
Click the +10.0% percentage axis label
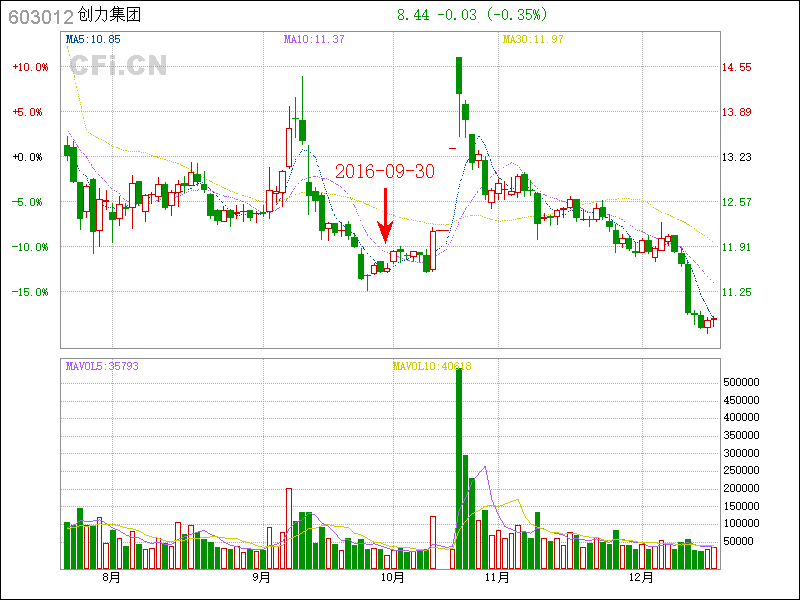coord(30,67)
